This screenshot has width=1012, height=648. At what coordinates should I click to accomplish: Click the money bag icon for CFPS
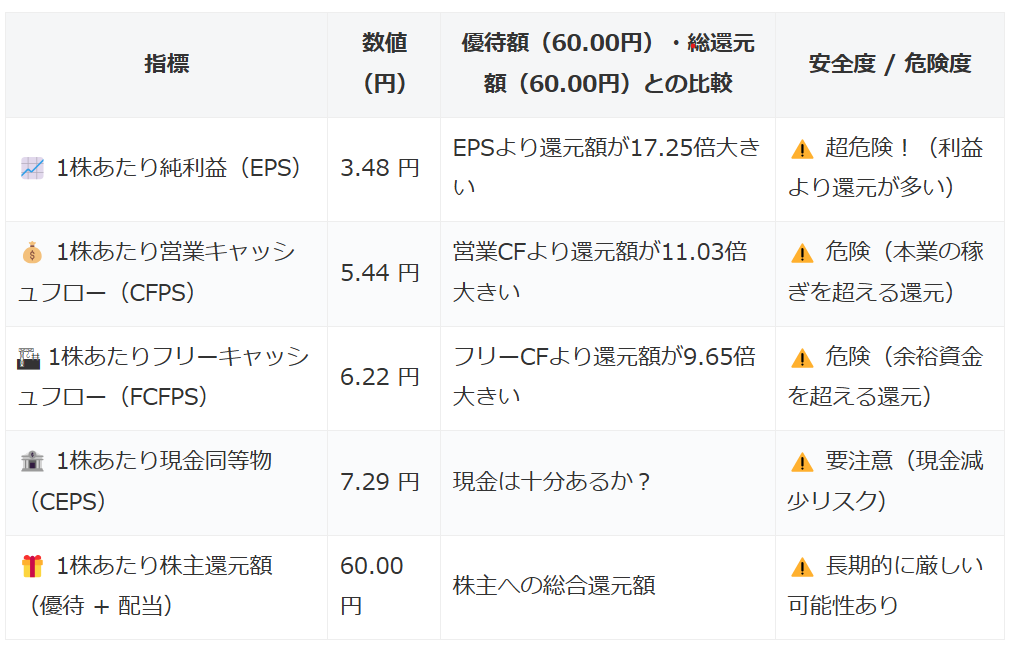[32, 252]
